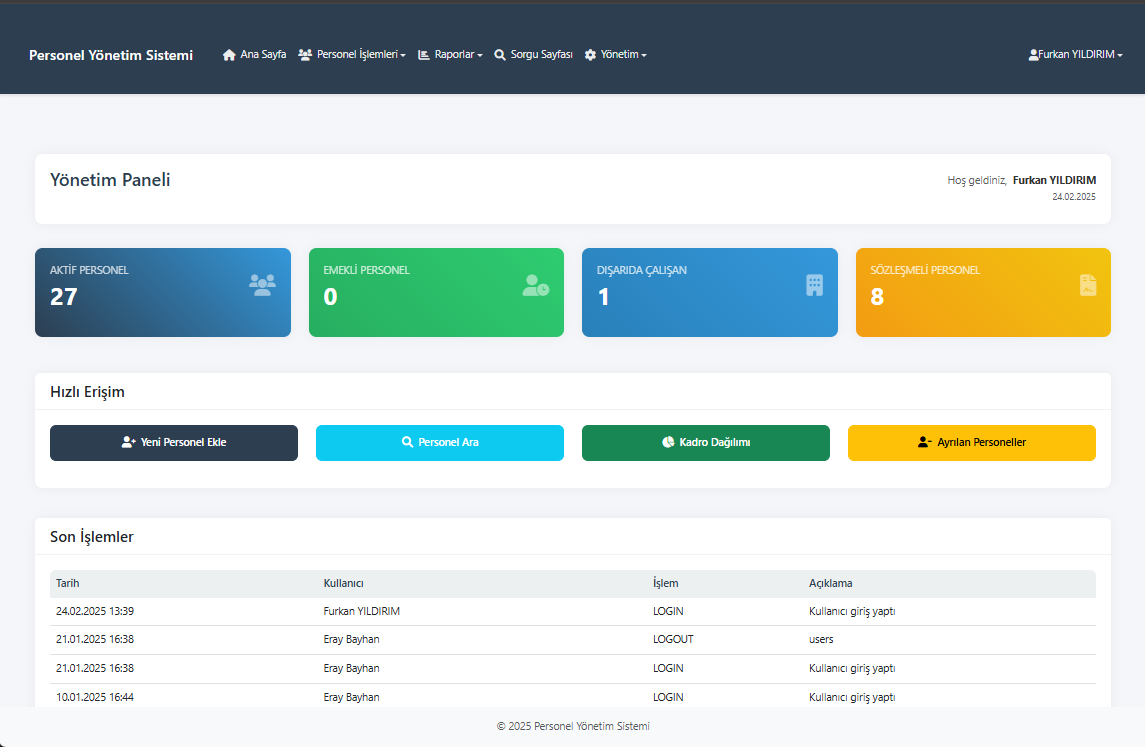Click the chart icon beside Raporlar

[424, 55]
